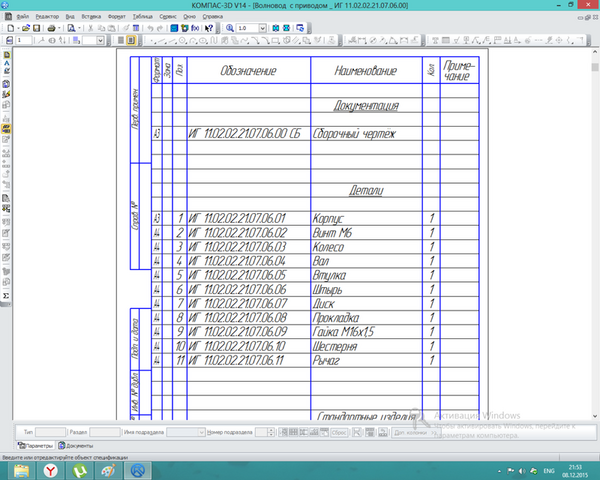
Task: Click the ENG language indicator
Action: coord(549,471)
